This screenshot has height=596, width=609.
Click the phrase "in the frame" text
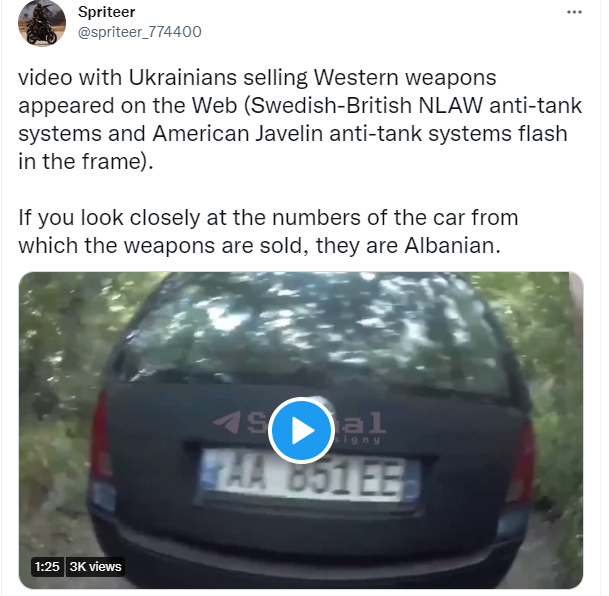coord(78,162)
